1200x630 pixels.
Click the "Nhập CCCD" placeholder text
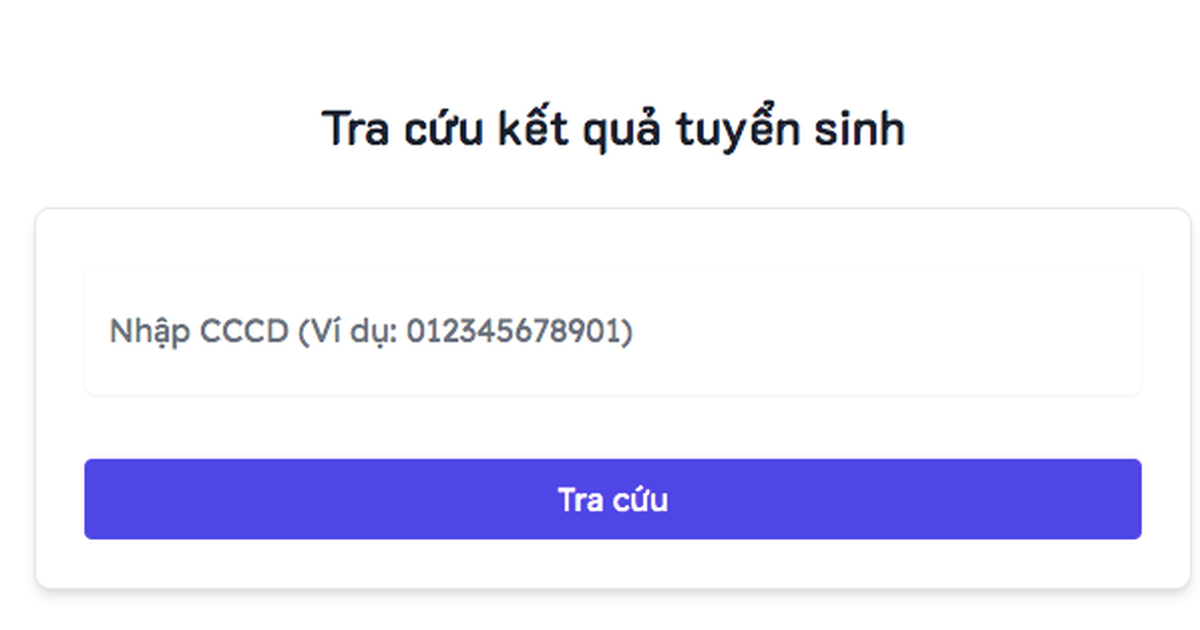tap(198, 331)
